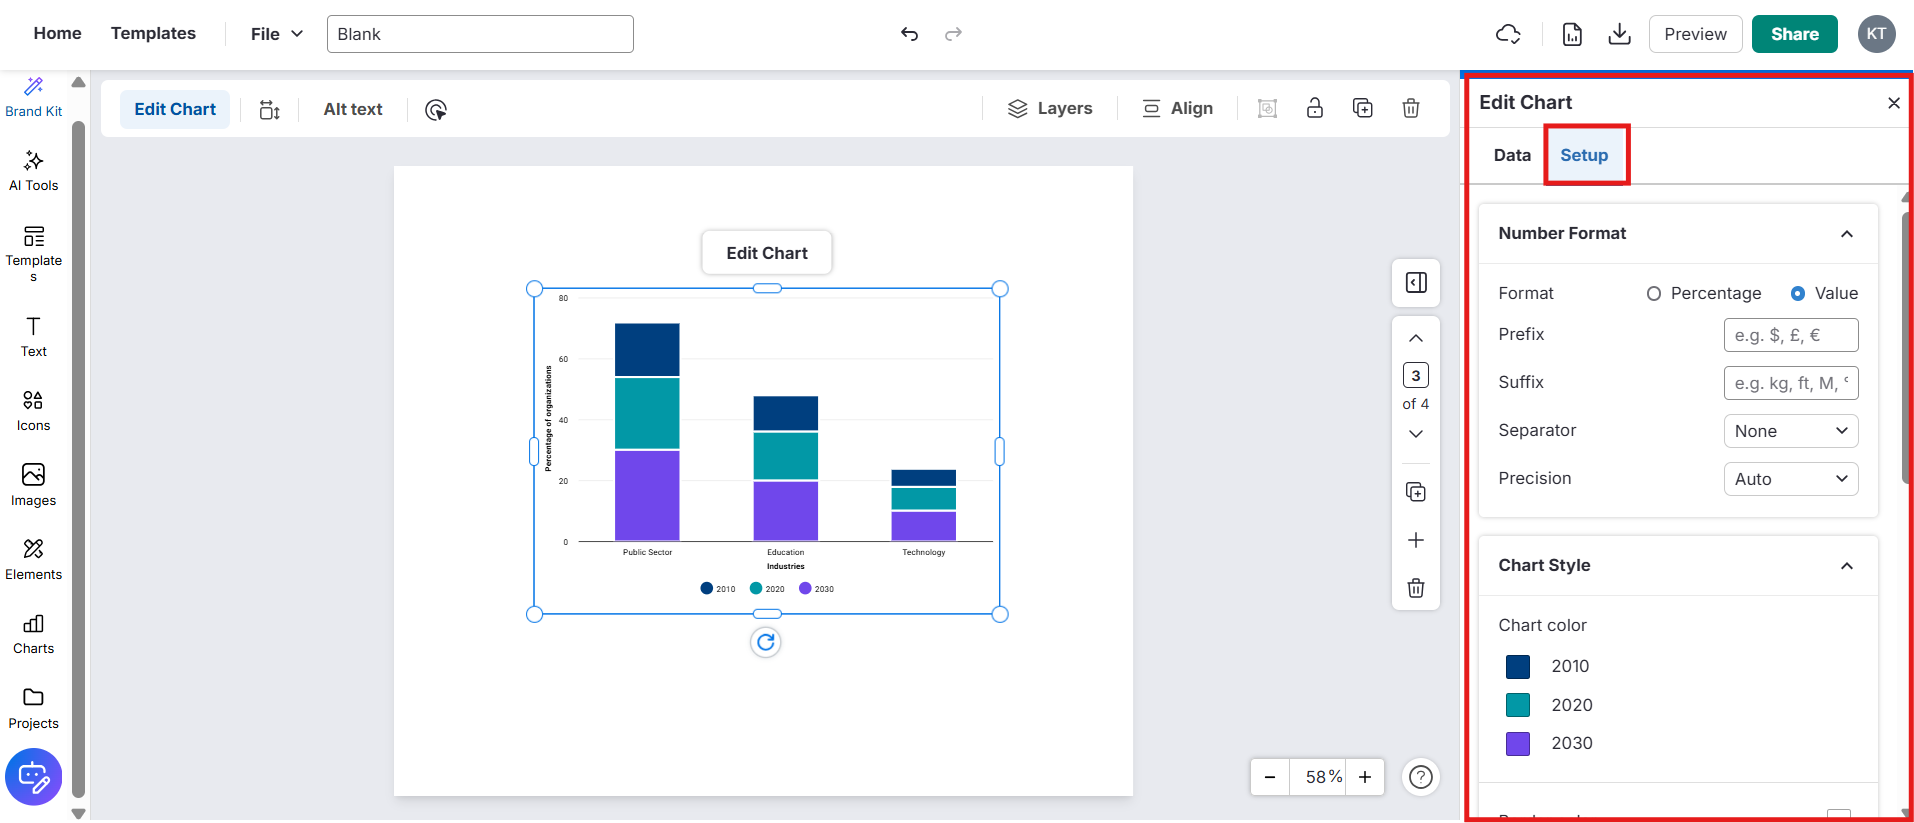Open the 2030 purple color swatch
Viewport: 1914px width, 823px height.
click(1517, 744)
